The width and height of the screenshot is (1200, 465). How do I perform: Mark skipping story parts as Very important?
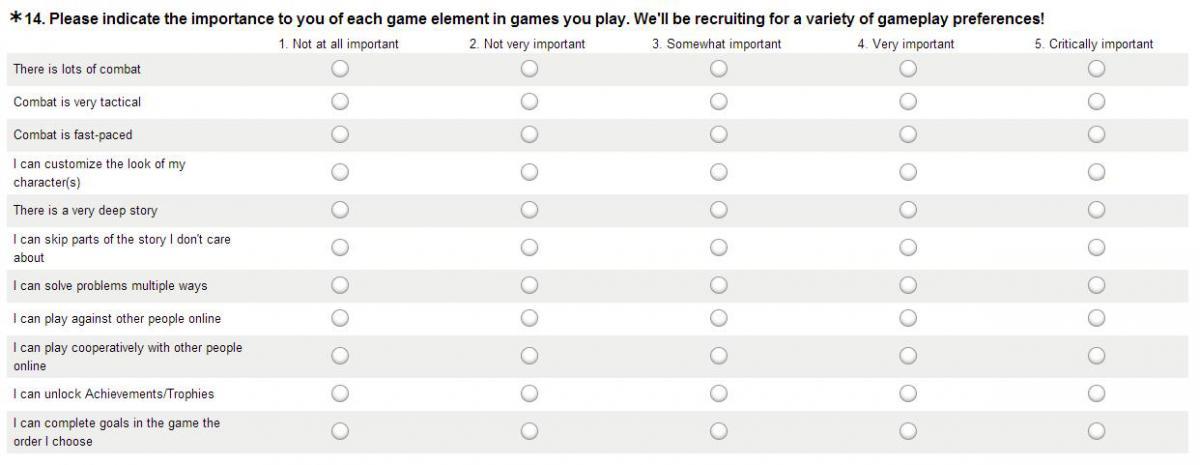[x=908, y=247]
